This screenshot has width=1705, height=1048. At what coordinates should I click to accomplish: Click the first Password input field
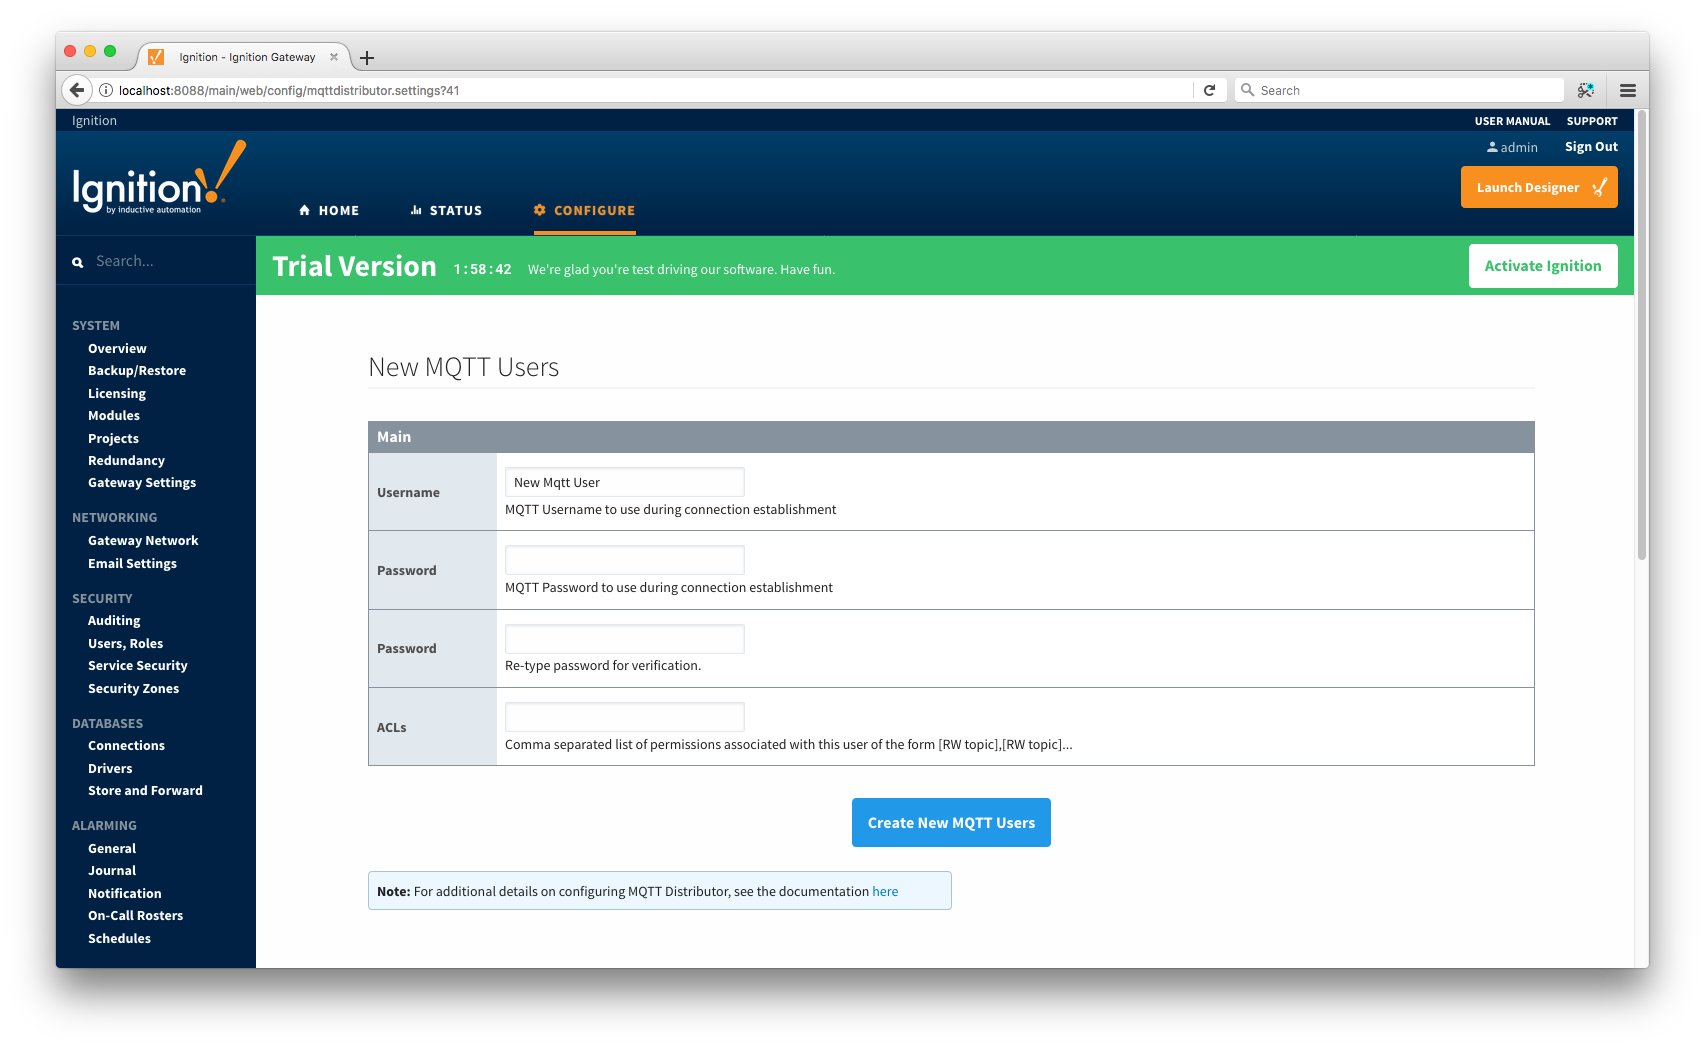click(625, 560)
